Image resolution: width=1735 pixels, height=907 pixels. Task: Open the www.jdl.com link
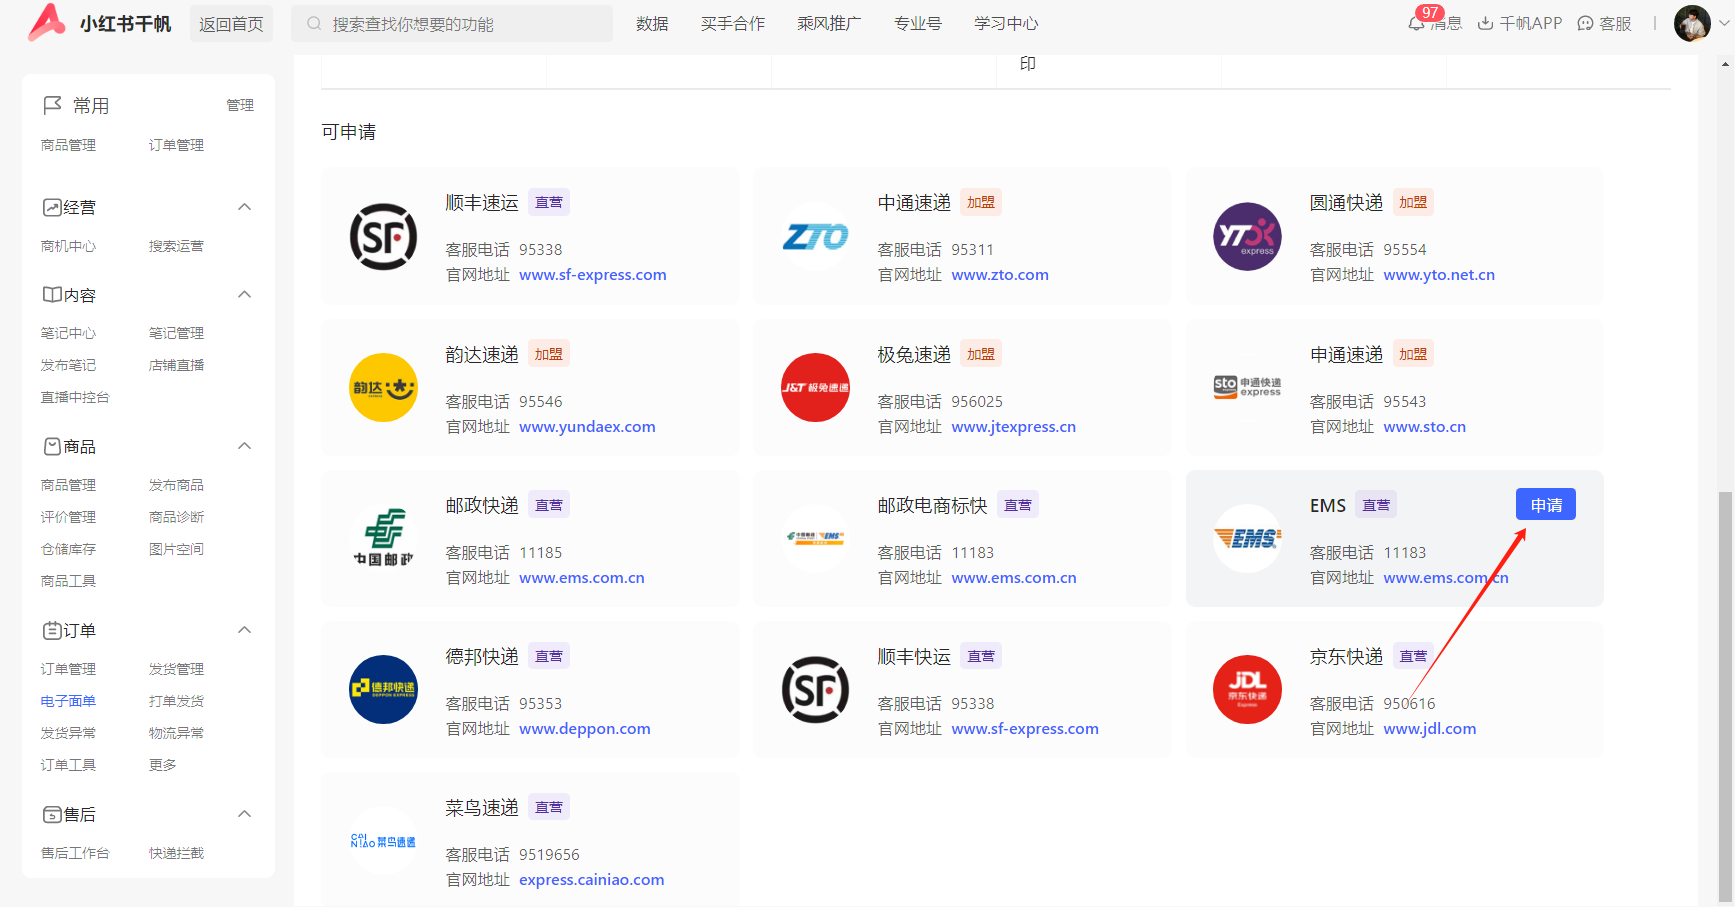pyautogui.click(x=1430, y=729)
